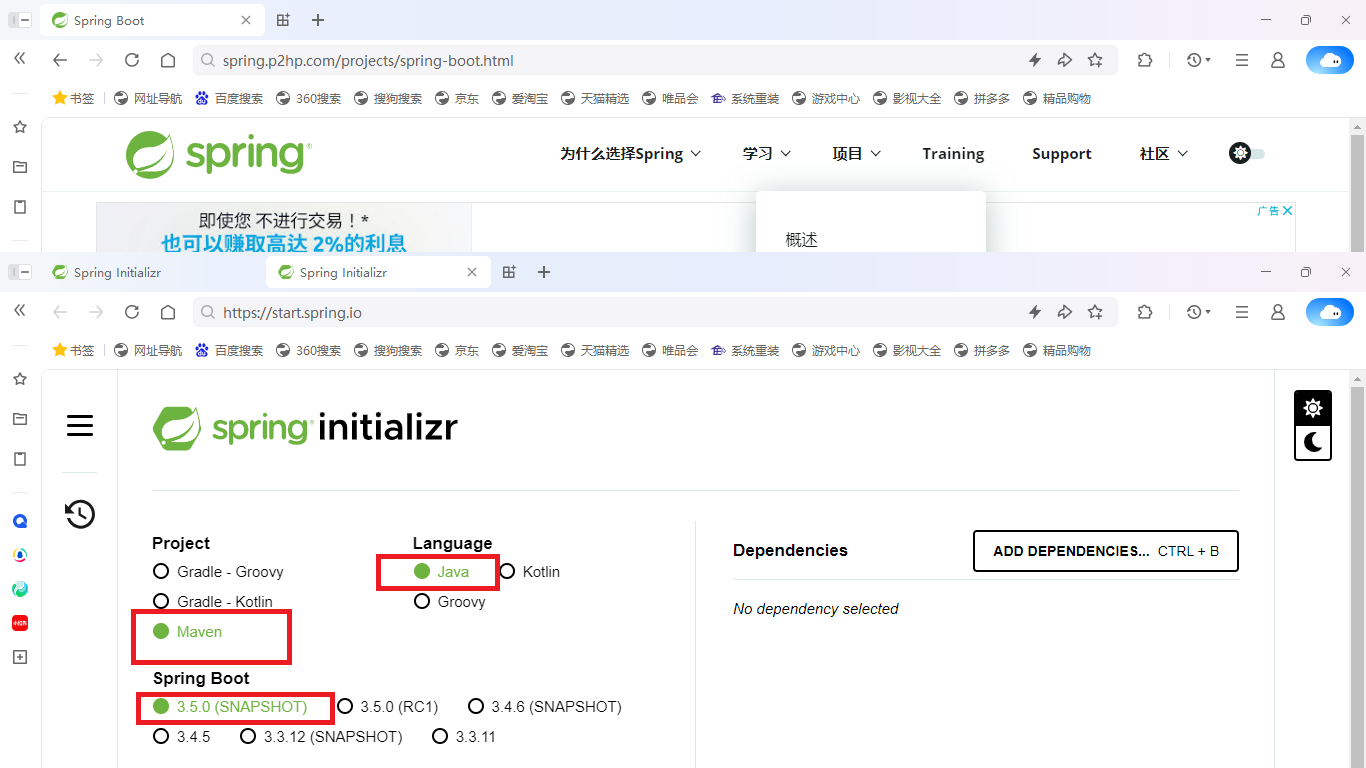Open history clock dropdown in Spring Boot window
Screen dimensions: 1366x768
[x=1198, y=60]
